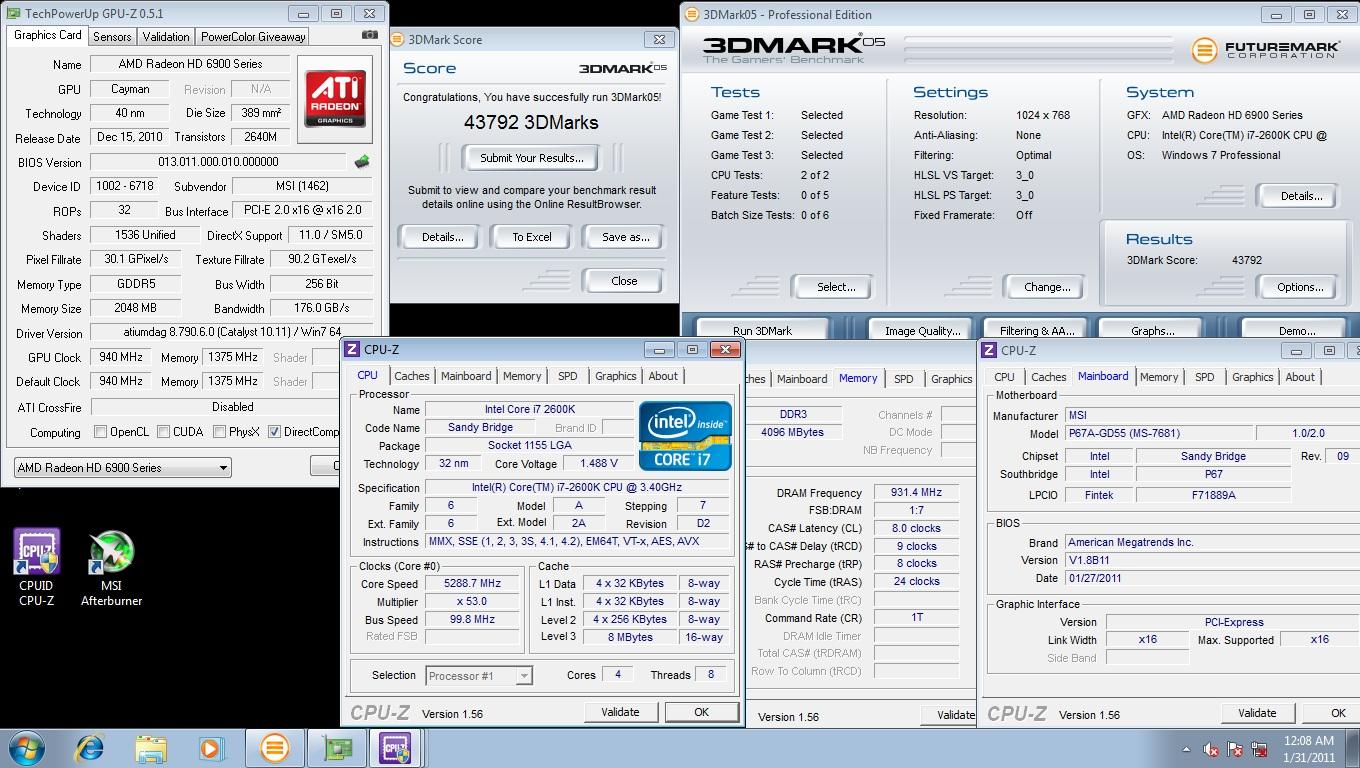Click the Filtering & AA button
Viewport: 1360px width, 768px height.
[1037, 330]
